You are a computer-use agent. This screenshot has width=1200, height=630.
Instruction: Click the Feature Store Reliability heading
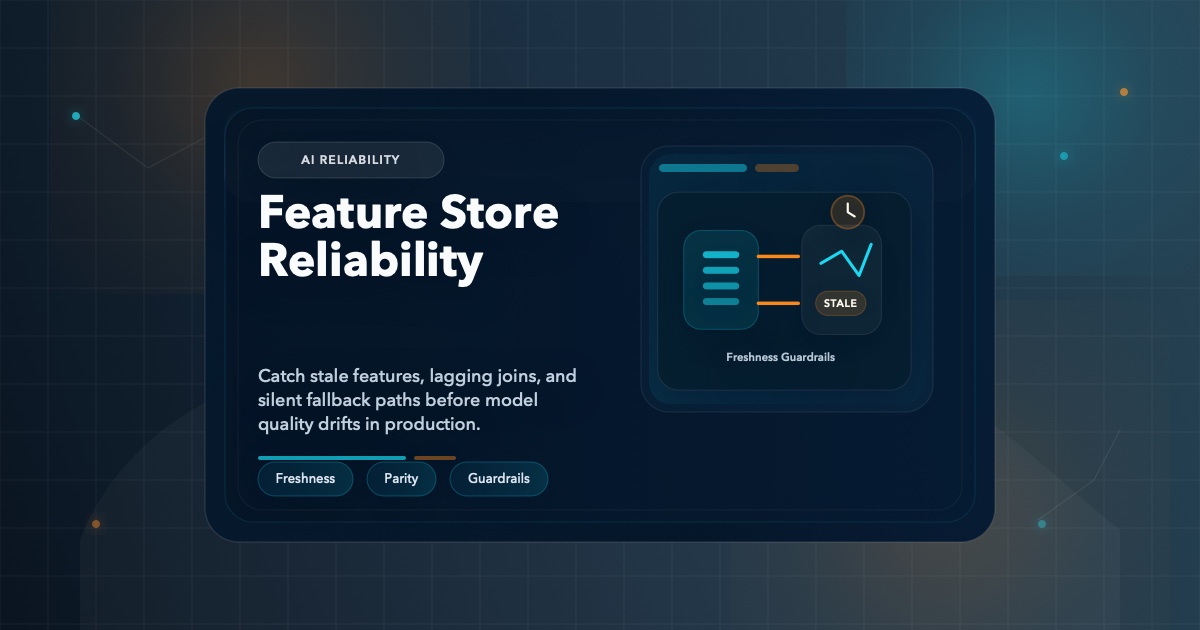pos(408,236)
